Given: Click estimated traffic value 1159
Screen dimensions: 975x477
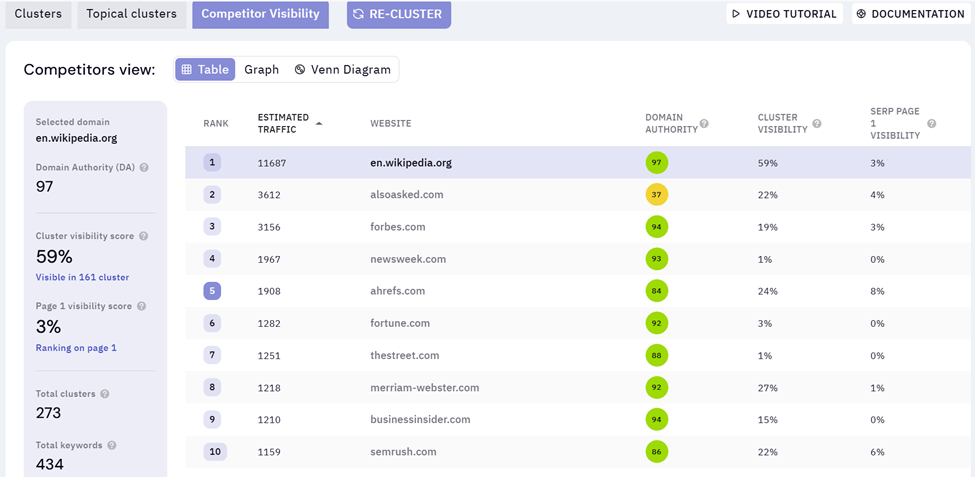Looking at the screenshot, I should pos(269,452).
